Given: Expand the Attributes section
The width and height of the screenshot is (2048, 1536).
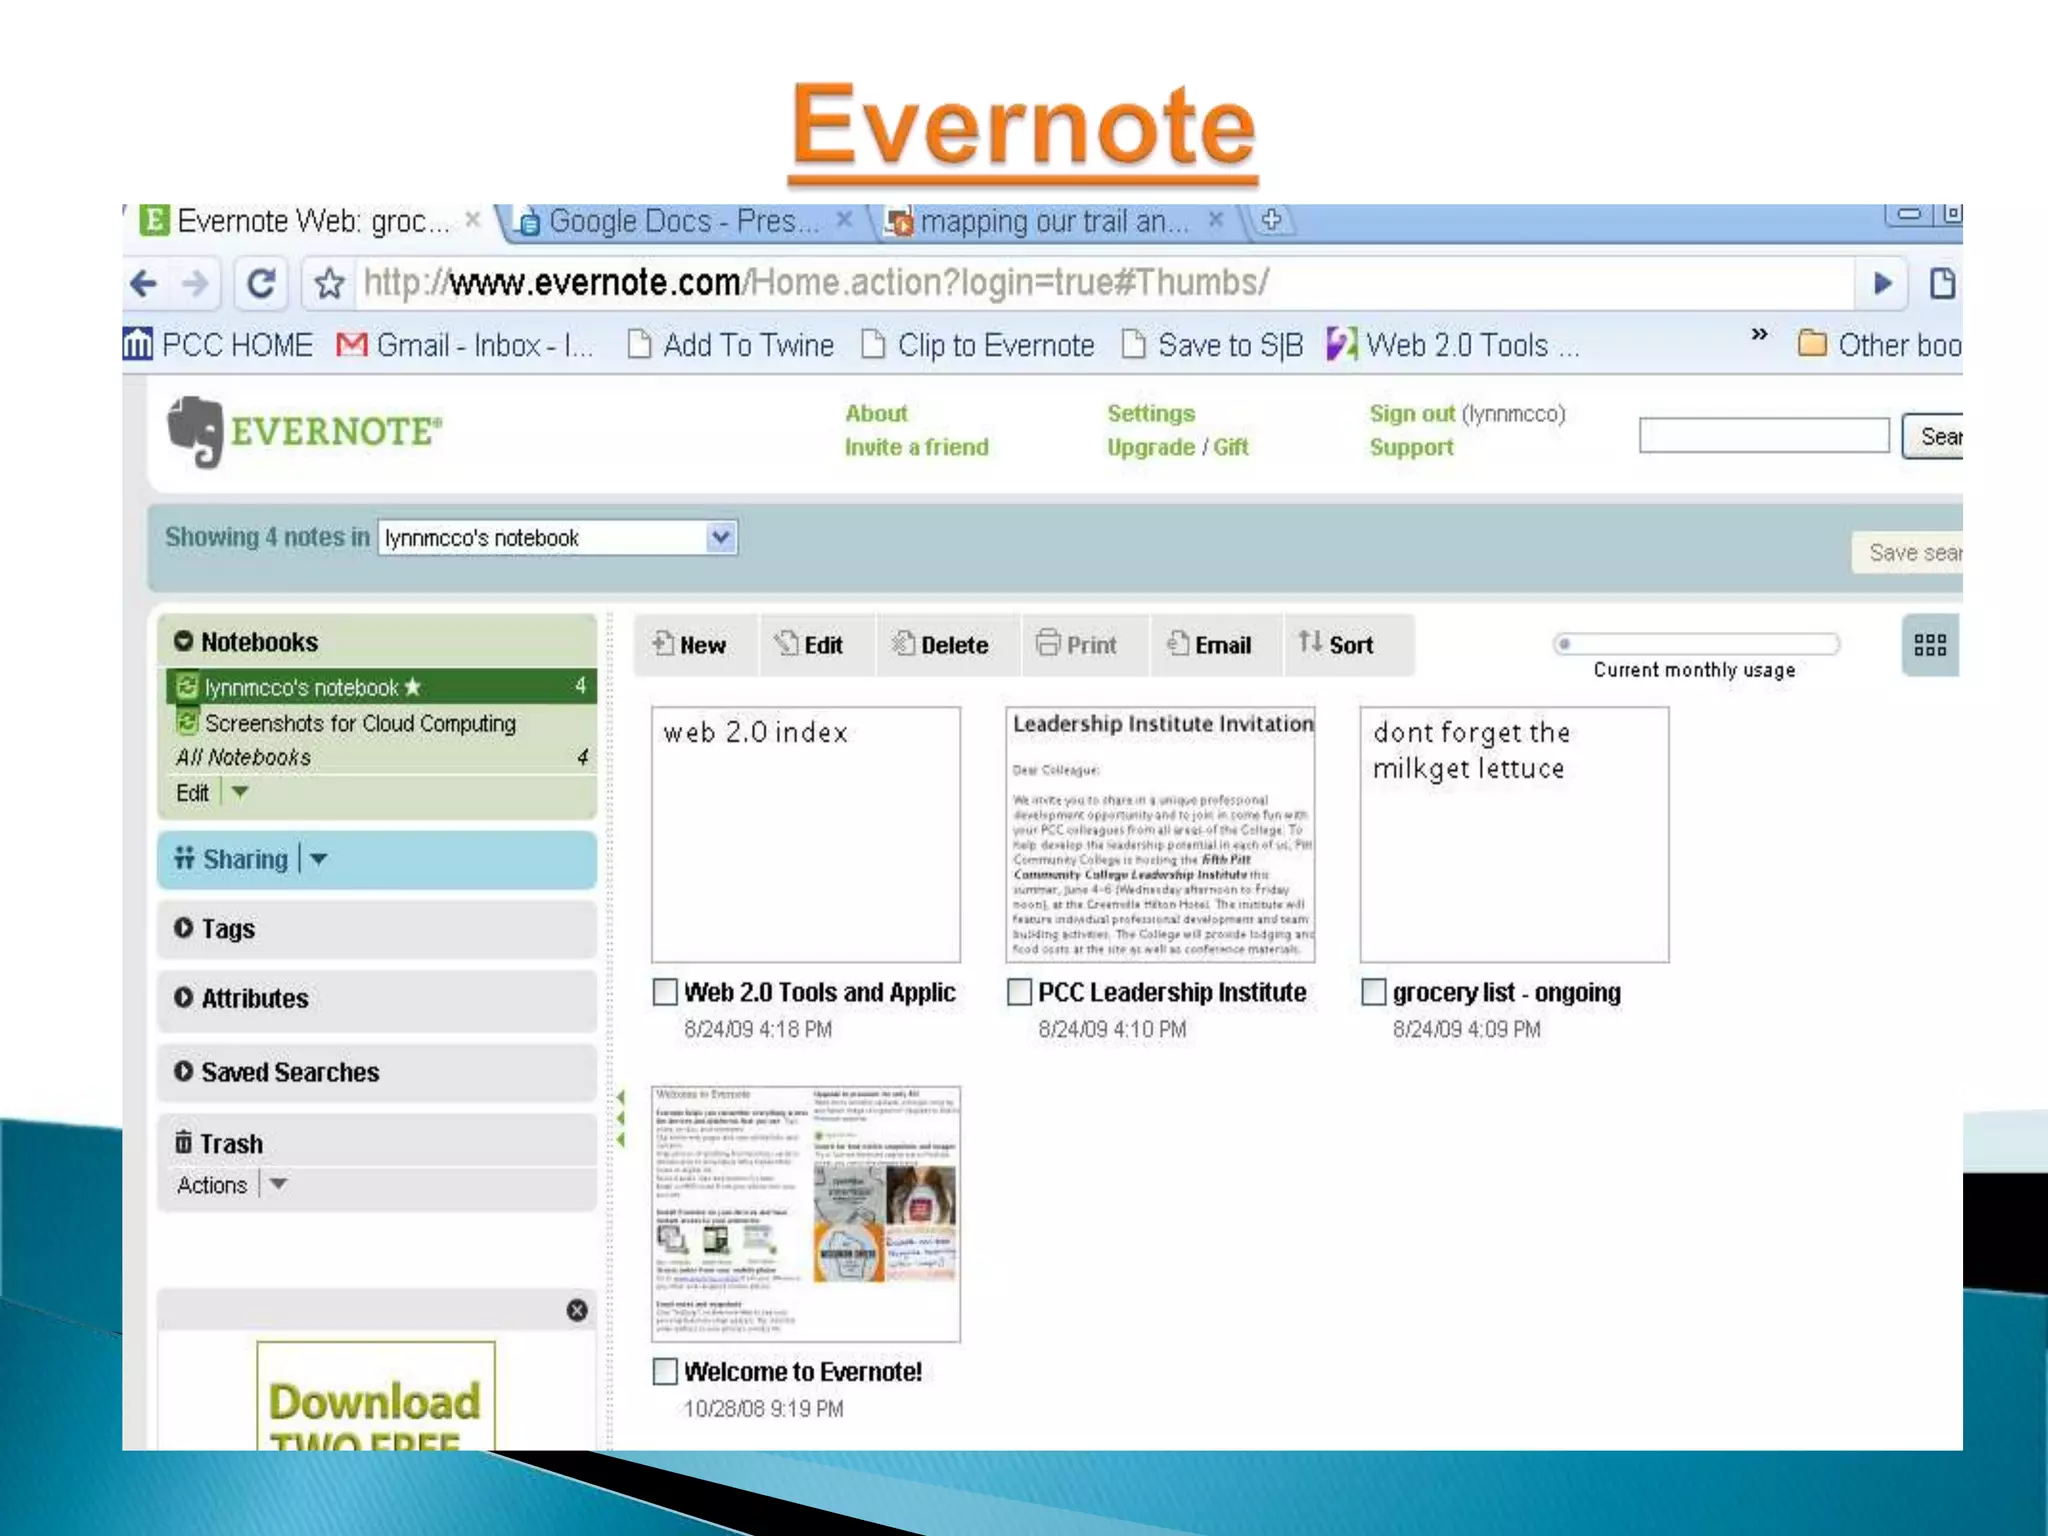Looking at the screenshot, I should [183, 997].
